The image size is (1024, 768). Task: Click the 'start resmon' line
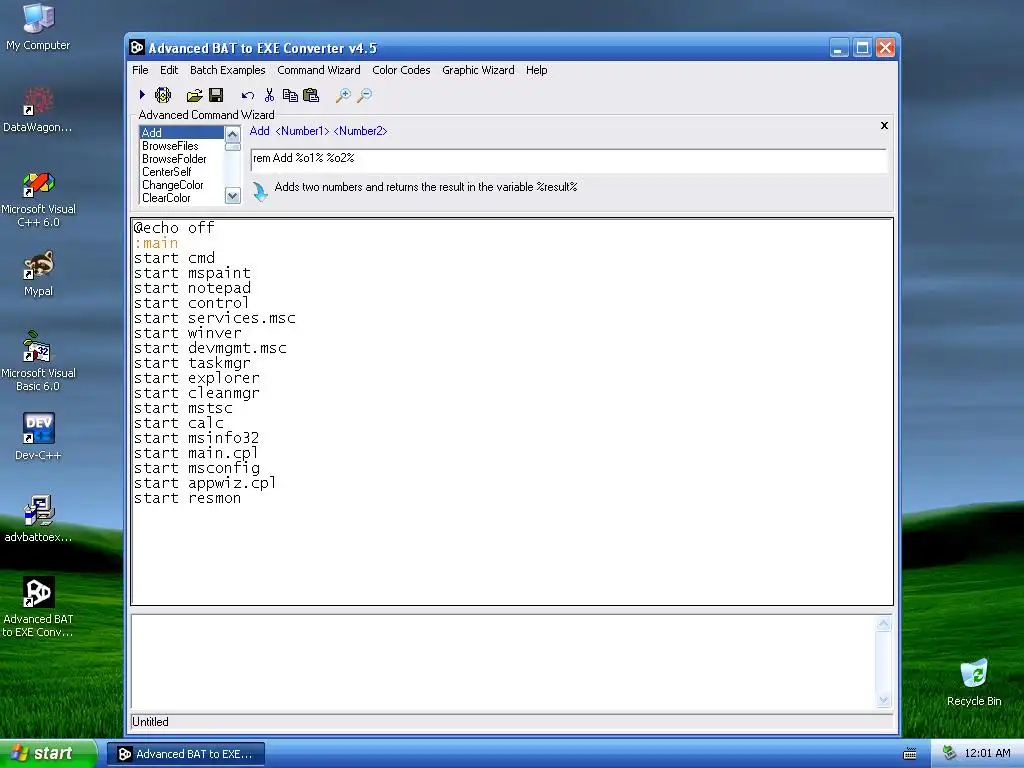[x=187, y=498]
